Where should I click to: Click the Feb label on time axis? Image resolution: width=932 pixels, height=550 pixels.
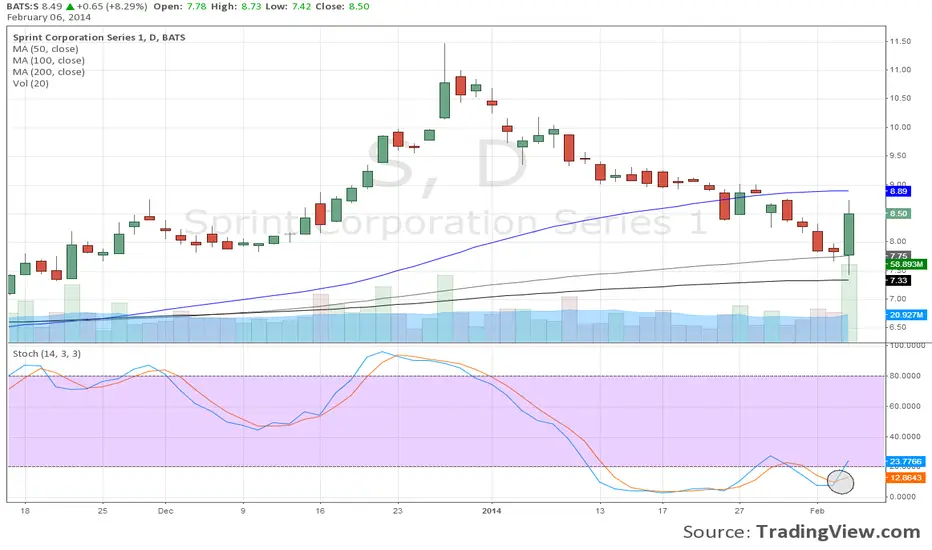pyautogui.click(x=817, y=511)
